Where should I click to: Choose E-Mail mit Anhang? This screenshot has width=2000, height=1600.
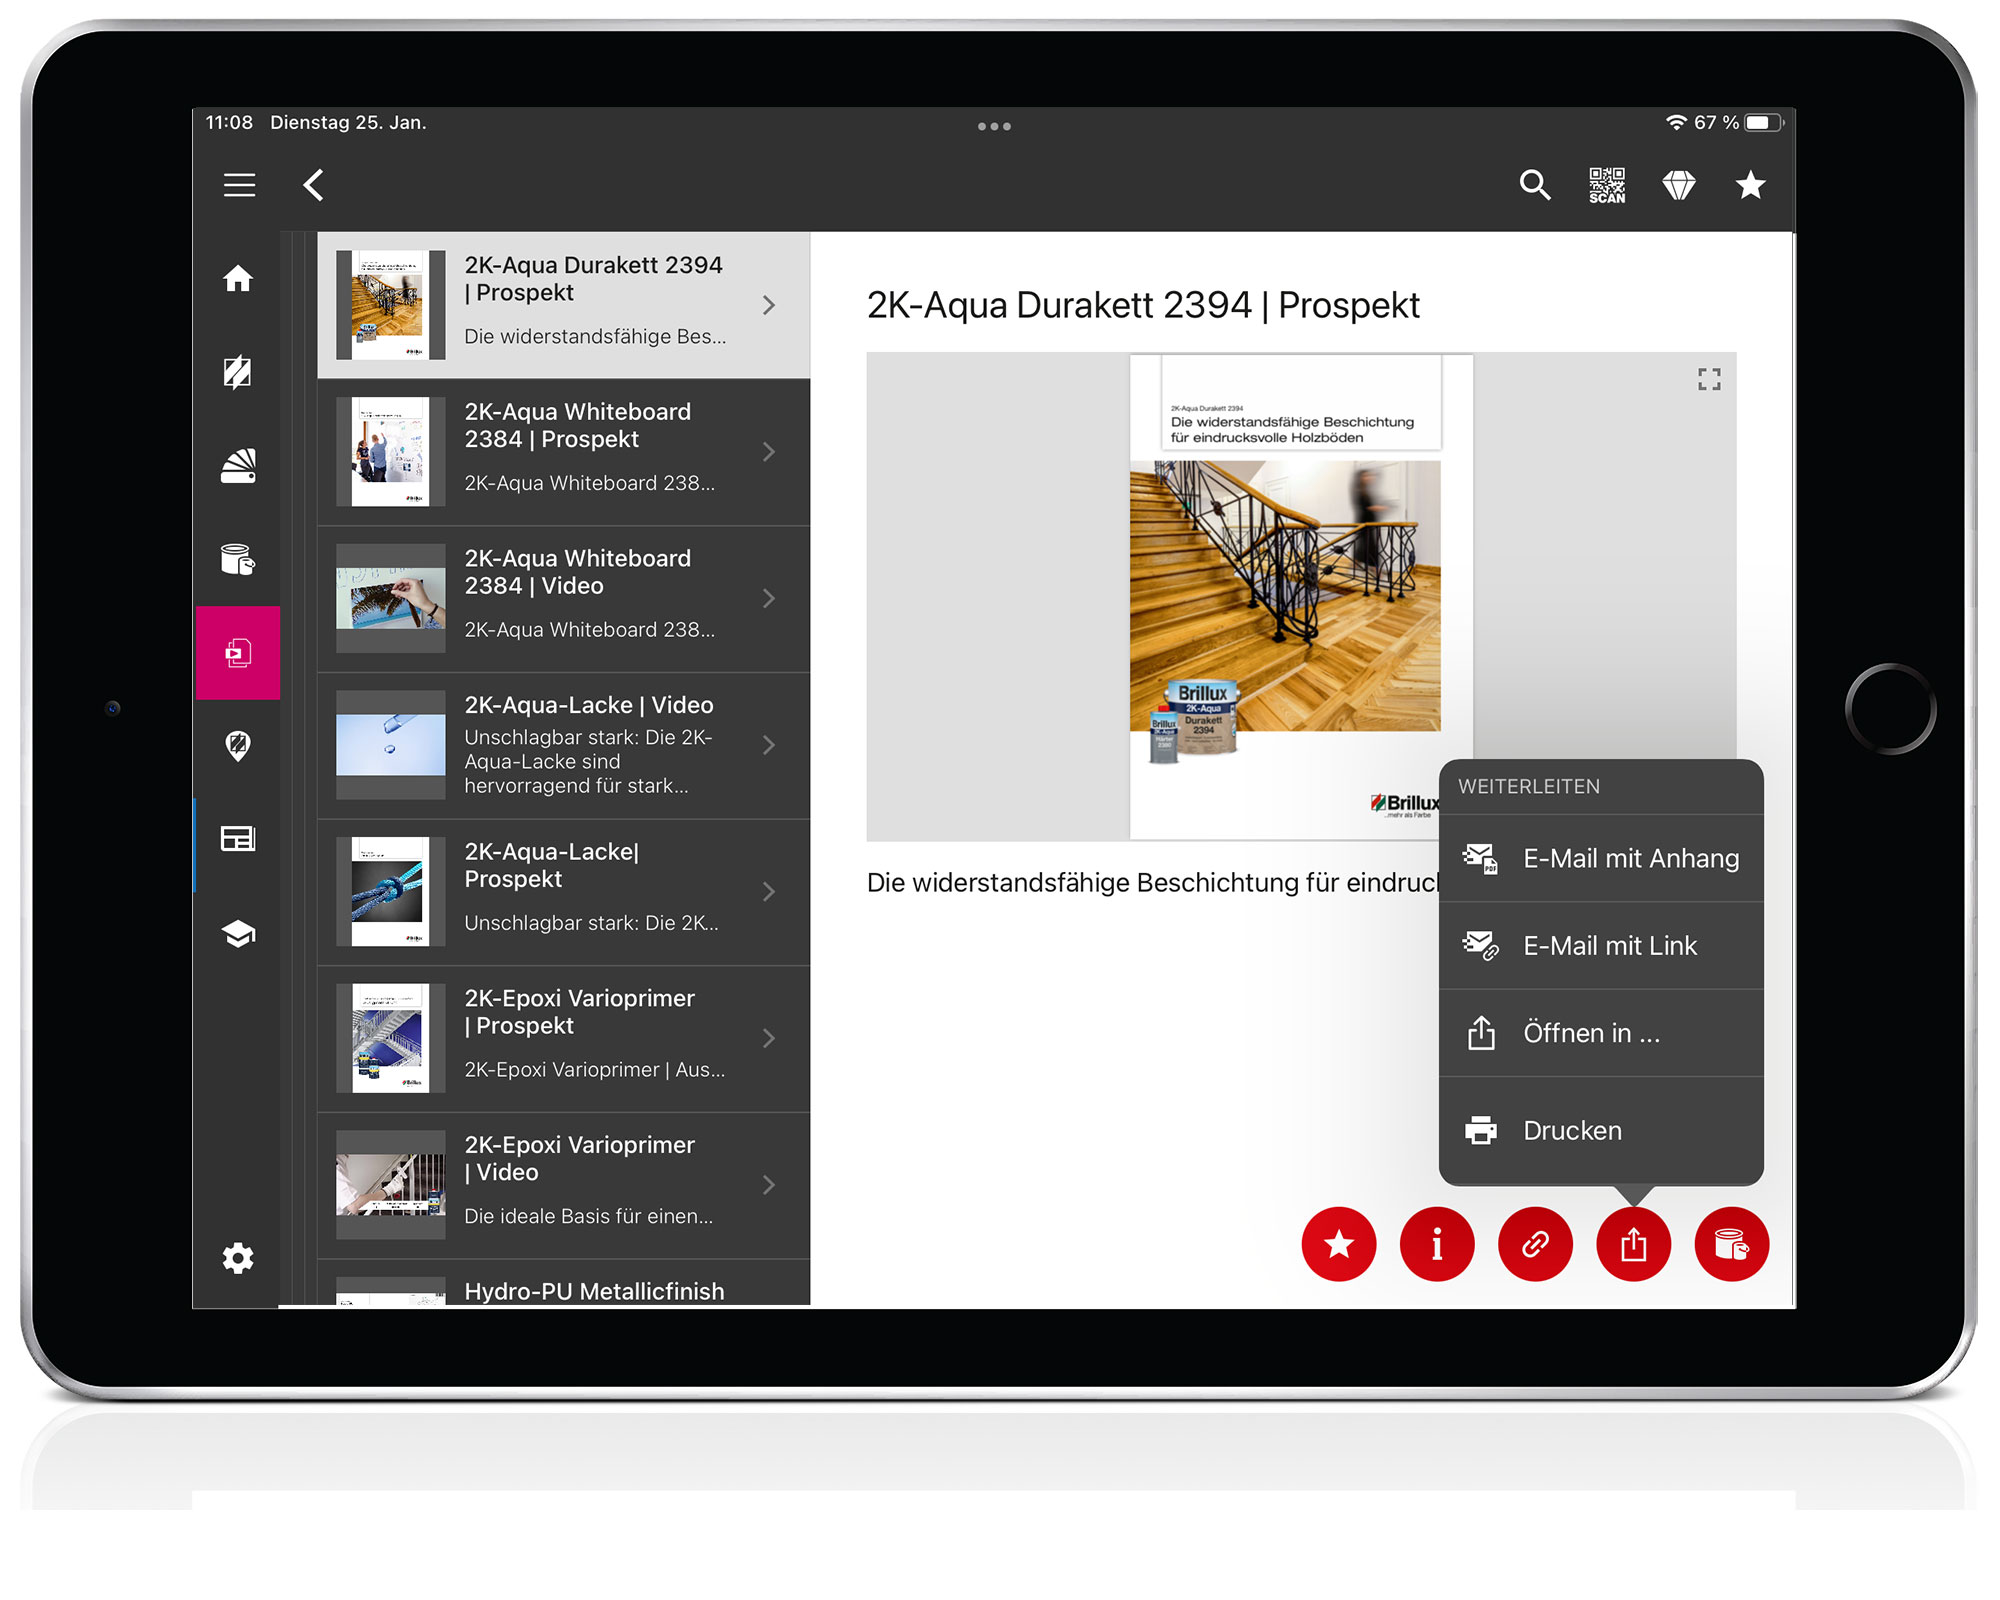coord(1601,858)
